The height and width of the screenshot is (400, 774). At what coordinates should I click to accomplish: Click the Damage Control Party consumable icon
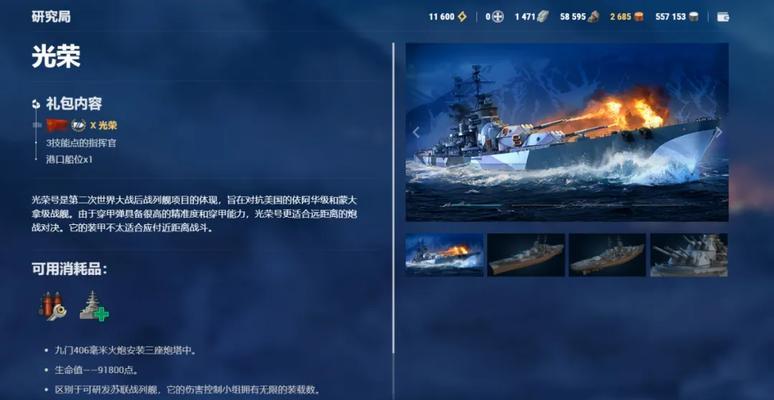[x=52, y=306]
